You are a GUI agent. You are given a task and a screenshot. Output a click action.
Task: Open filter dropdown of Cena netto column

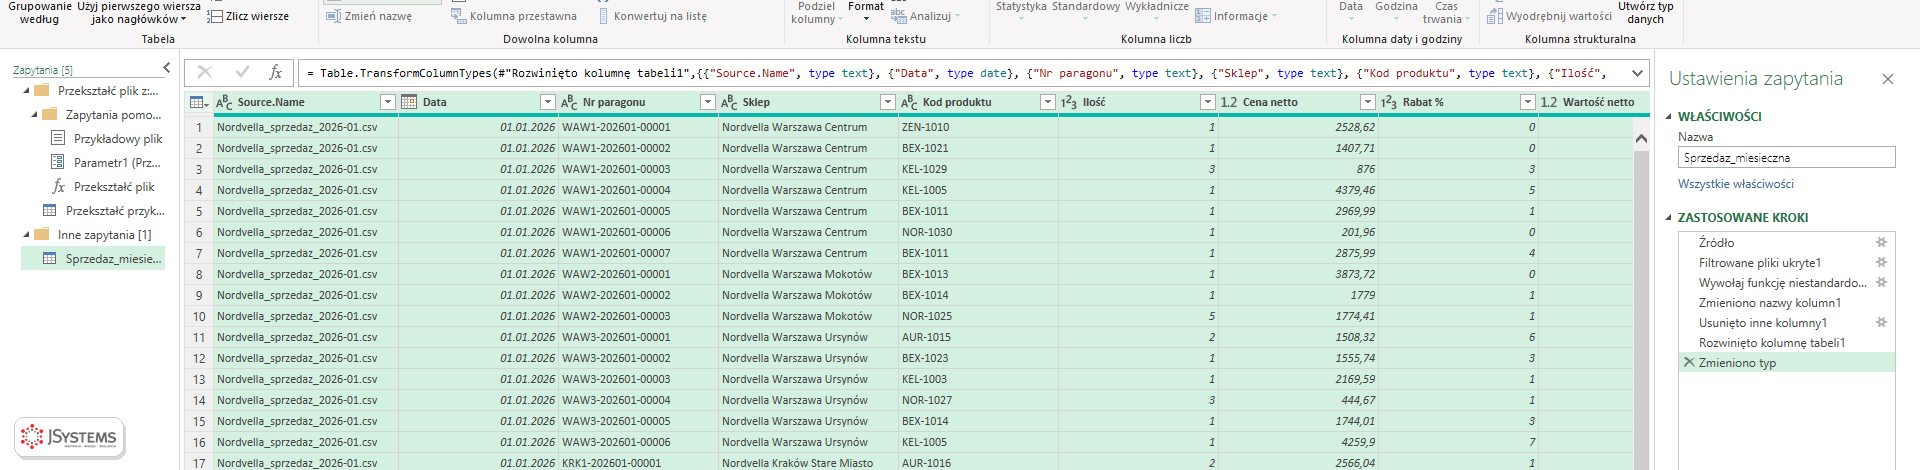click(x=1368, y=102)
